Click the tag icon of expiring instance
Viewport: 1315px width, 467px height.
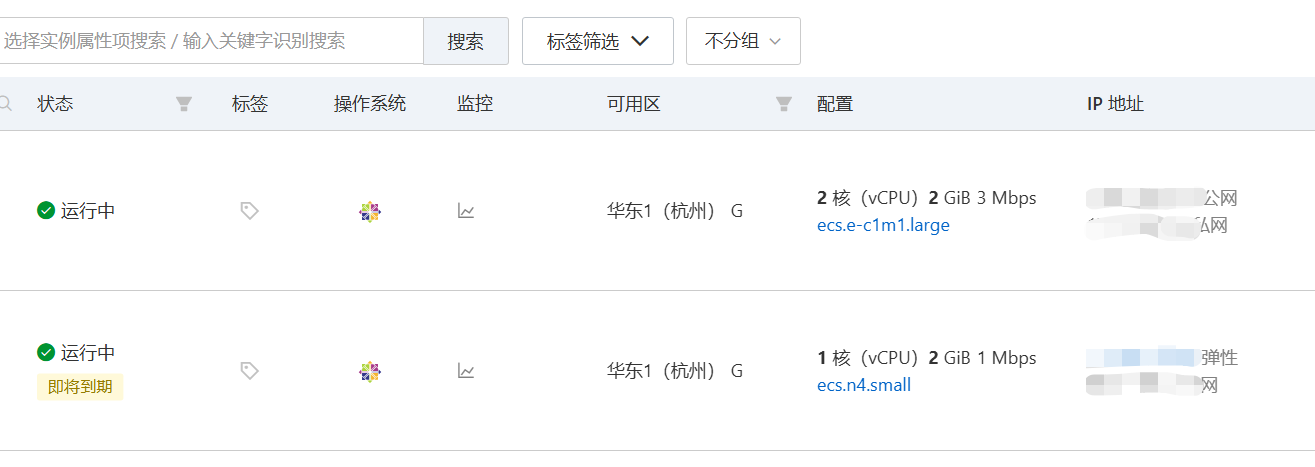tap(250, 371)
